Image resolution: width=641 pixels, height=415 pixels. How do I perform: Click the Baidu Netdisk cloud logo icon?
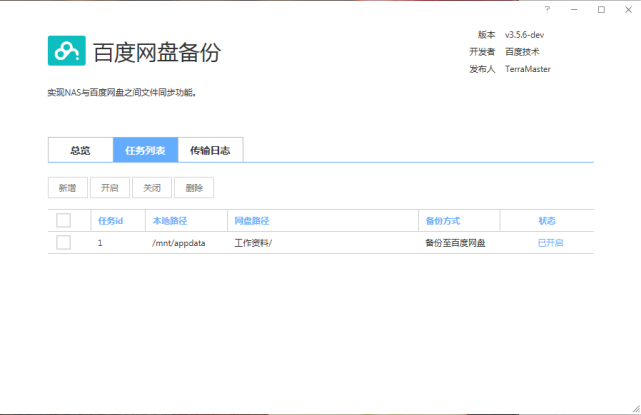pyautogui.click(x=66, y=51)
